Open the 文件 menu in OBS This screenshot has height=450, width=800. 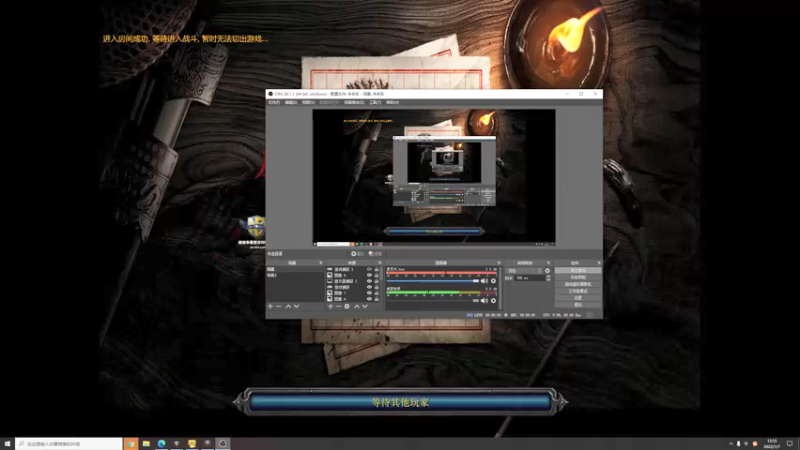(274, 103)
